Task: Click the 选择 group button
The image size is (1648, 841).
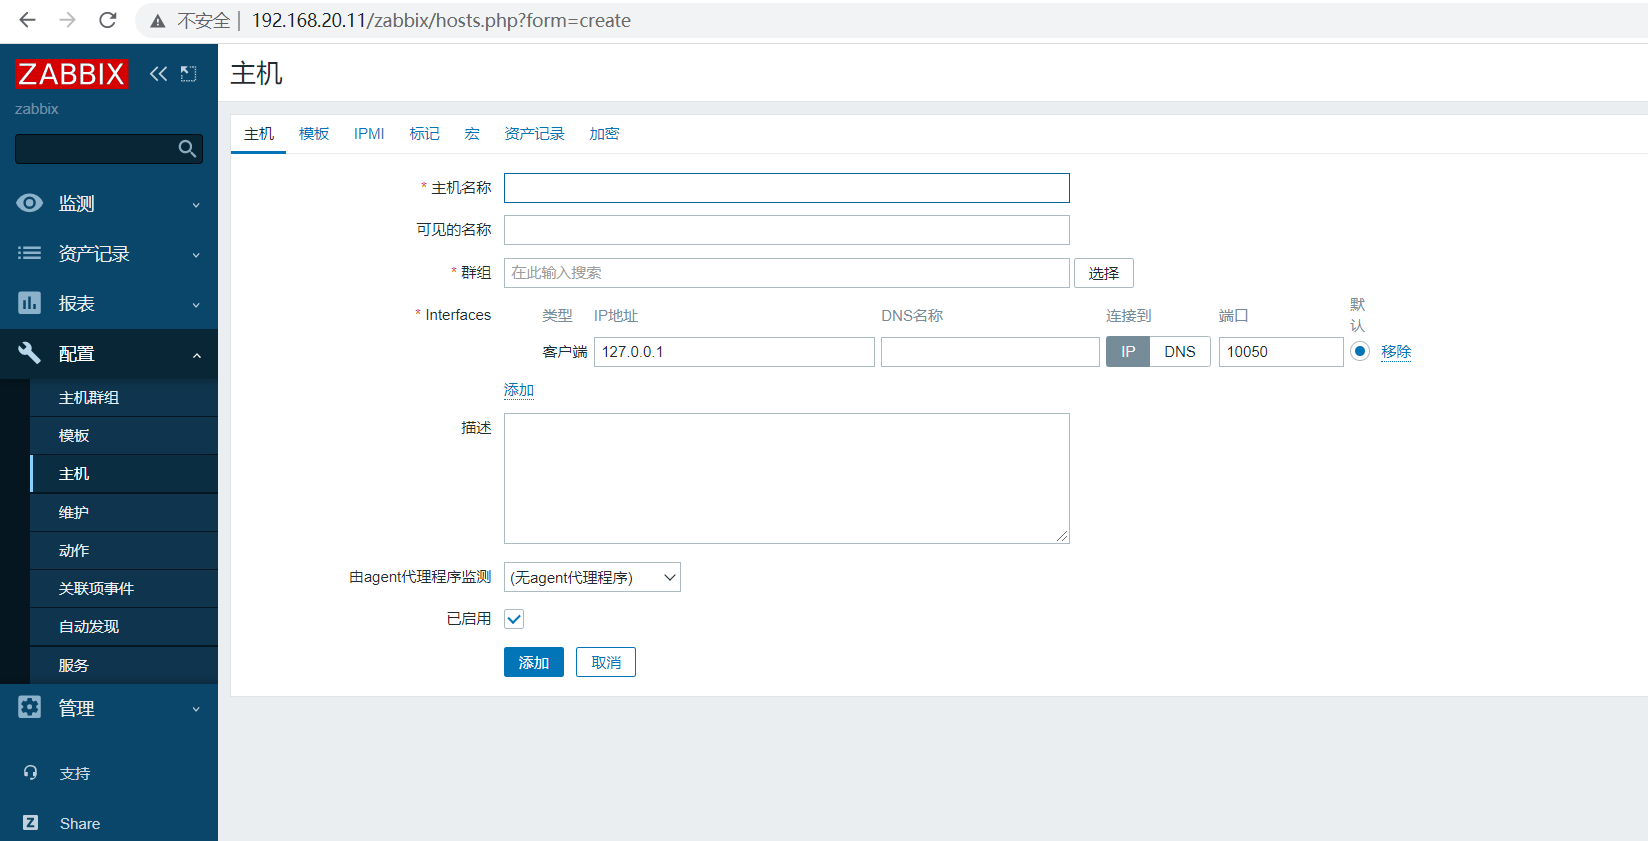Action: coord(1104,273)
